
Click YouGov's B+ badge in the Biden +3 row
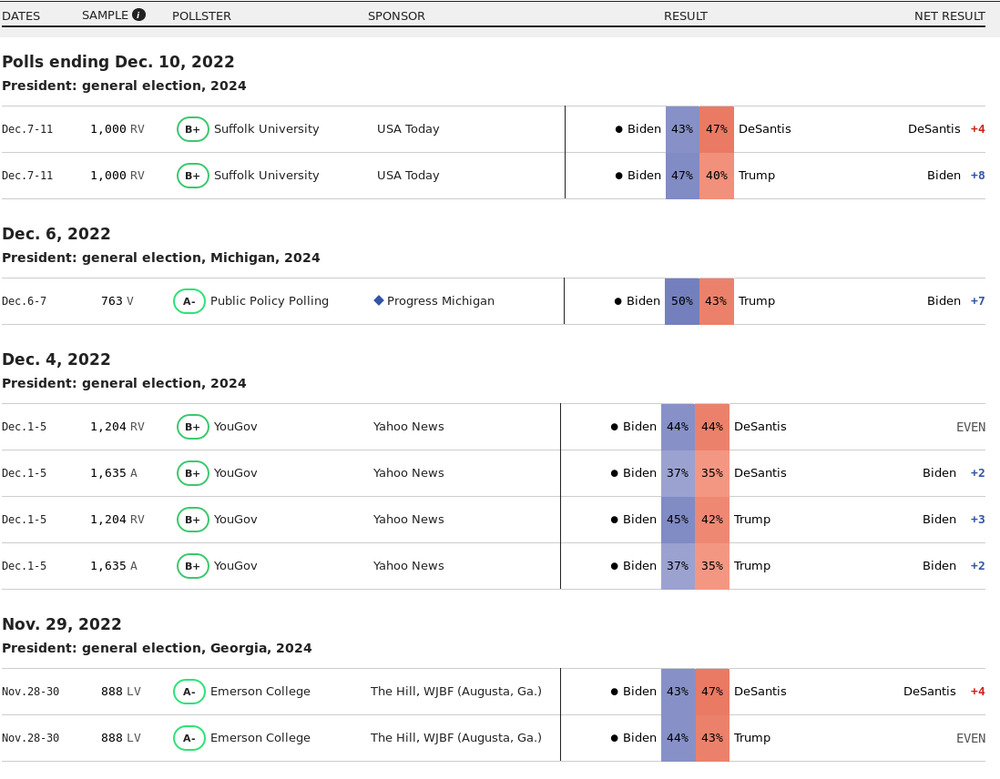coord(193,519)
